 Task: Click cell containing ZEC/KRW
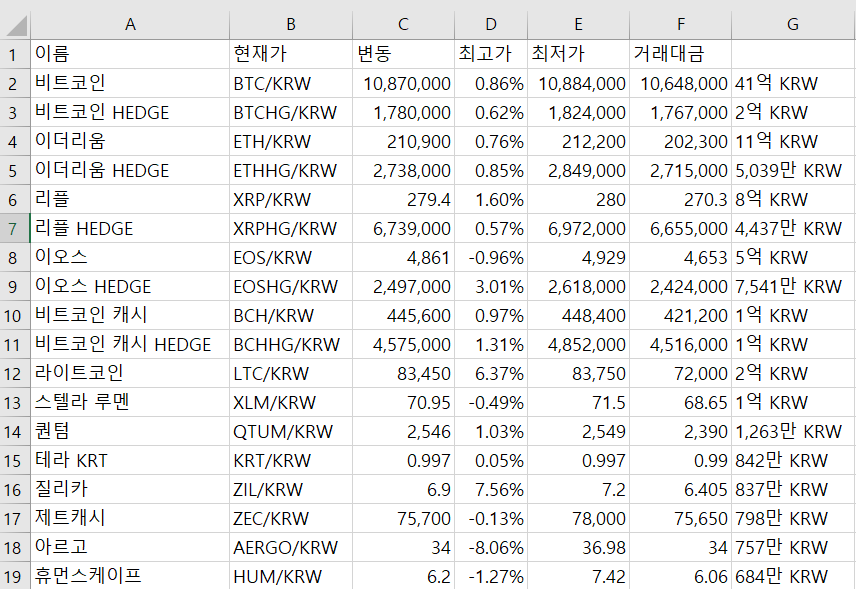291,517
